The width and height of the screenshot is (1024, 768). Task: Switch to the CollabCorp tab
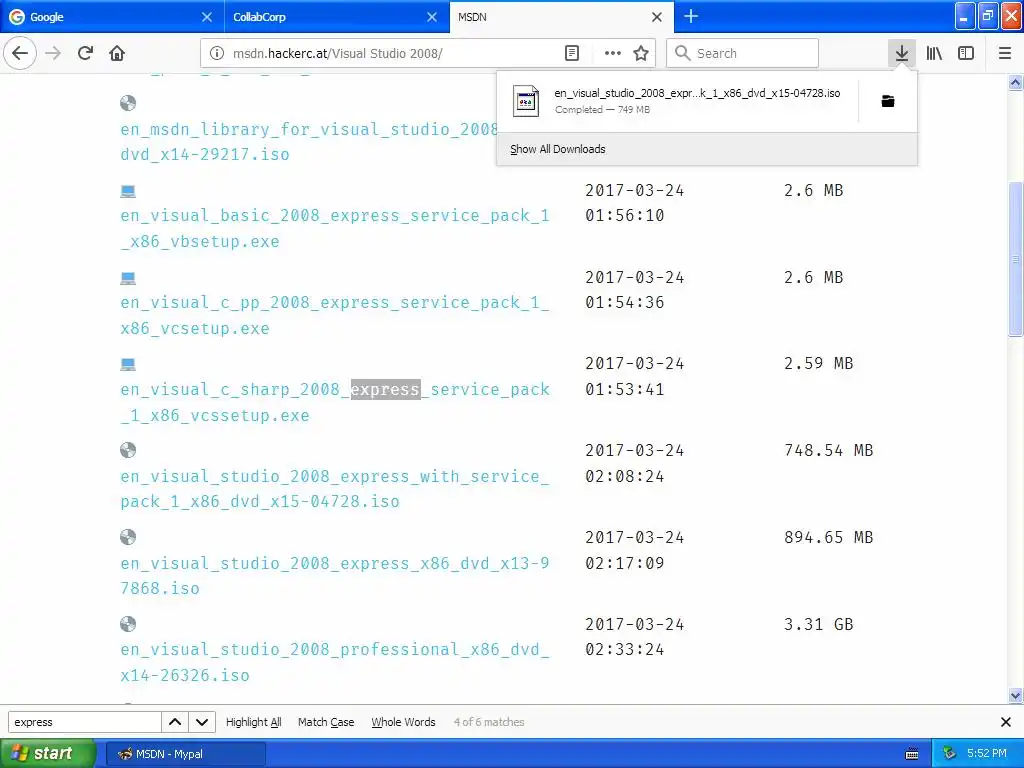tap(337, 17)
